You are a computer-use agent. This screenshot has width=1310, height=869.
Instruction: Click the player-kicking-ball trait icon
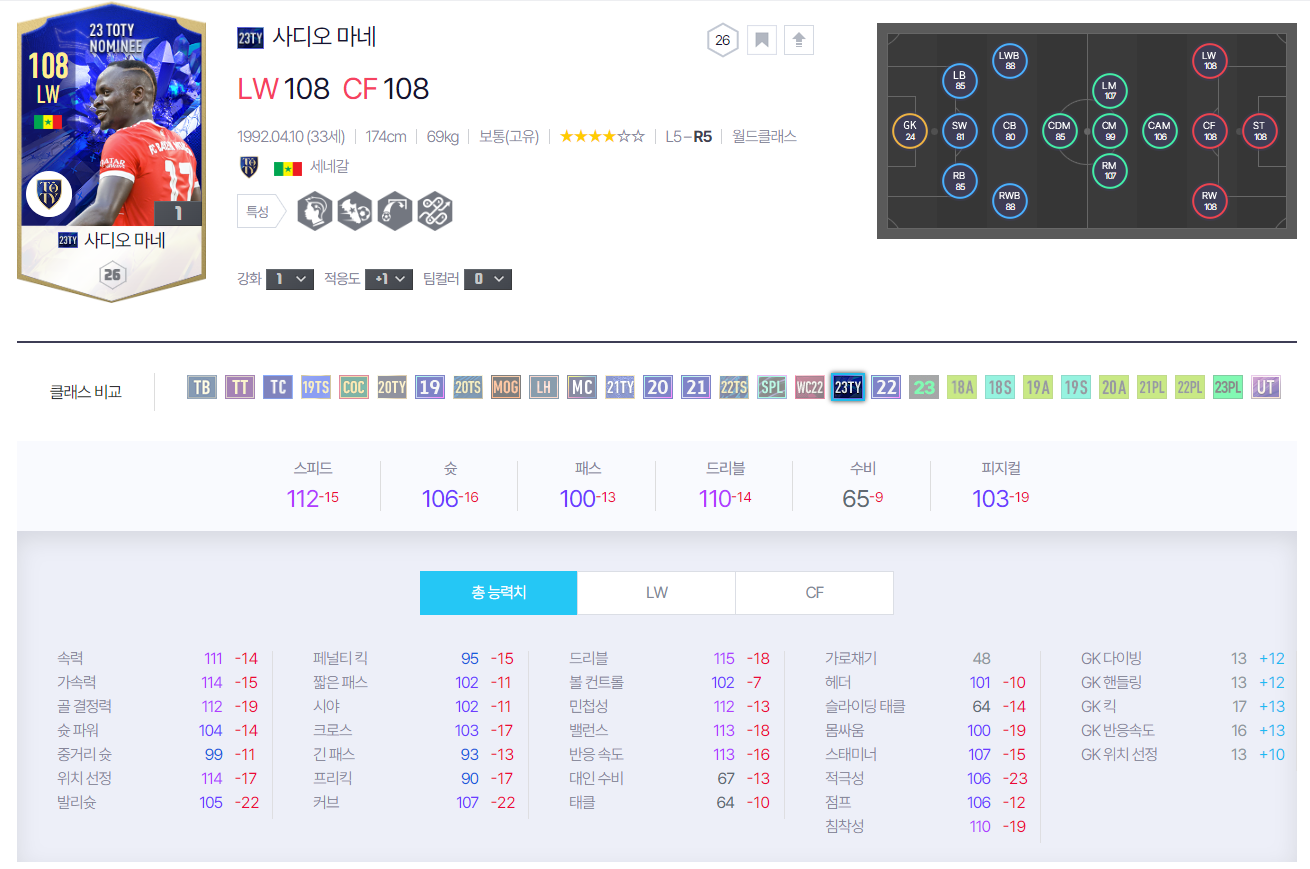coord(355,211)
